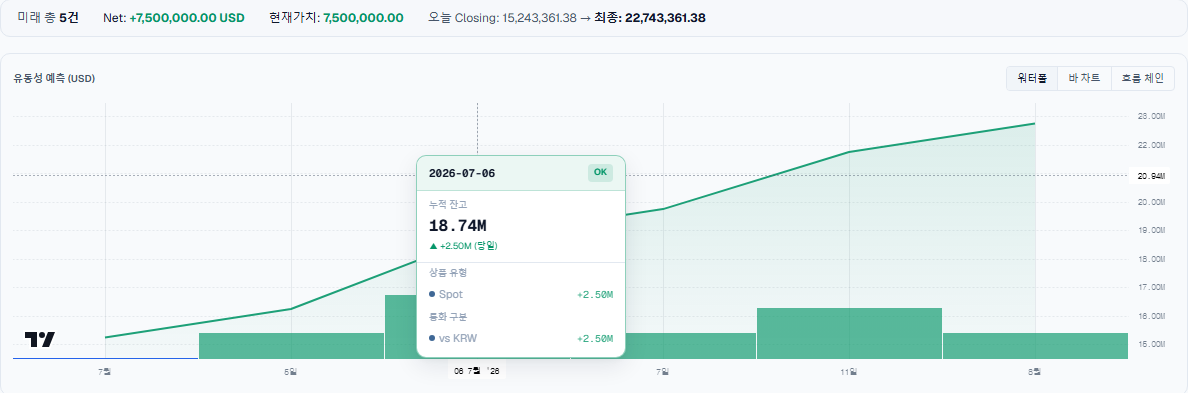1188x393 pixels.
Task: Click the 최종 22,743,361.38 figure
Action: click(650, 17)
